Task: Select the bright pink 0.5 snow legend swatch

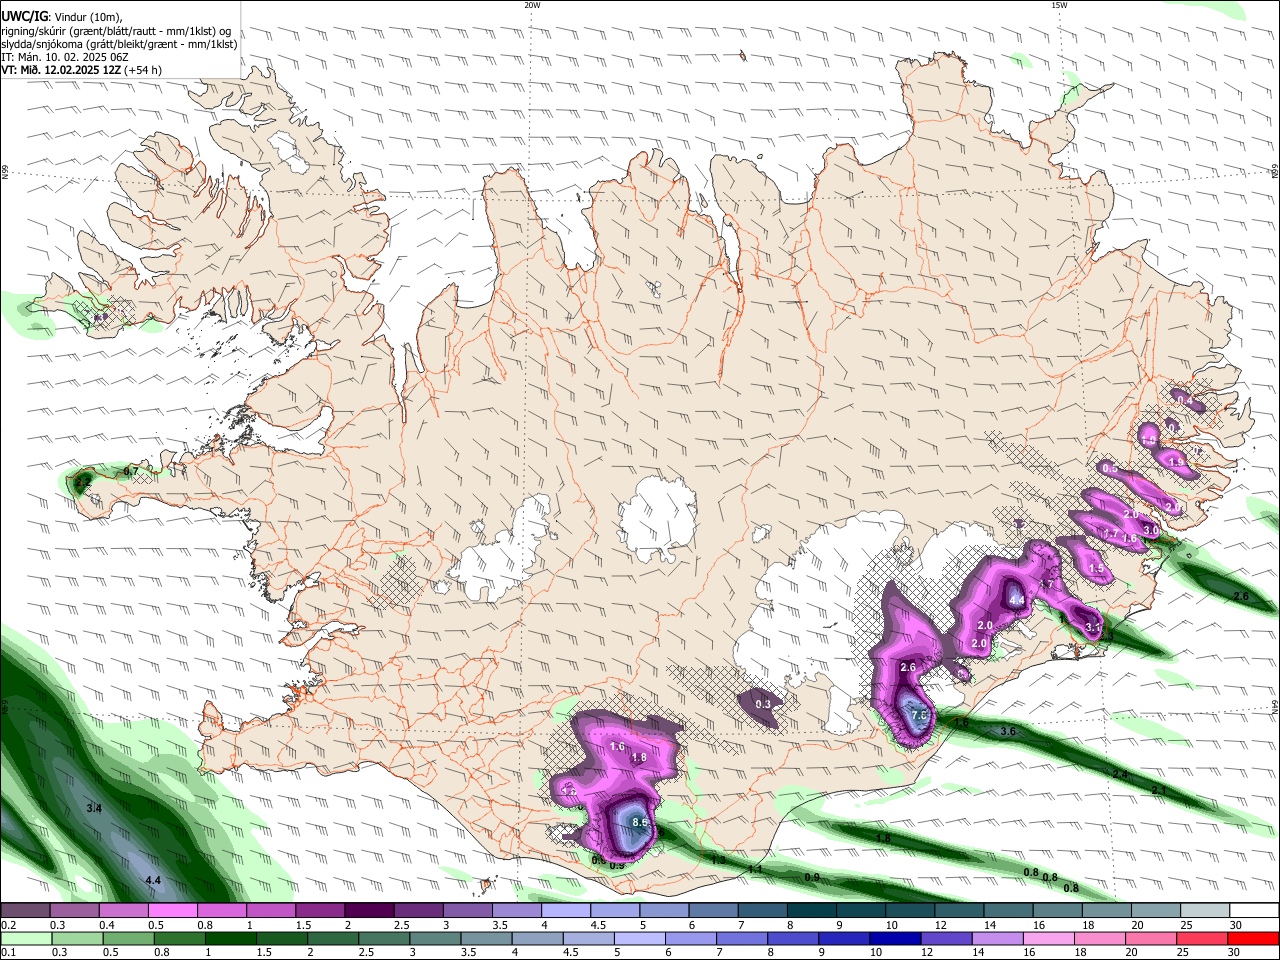Action: 172,911
